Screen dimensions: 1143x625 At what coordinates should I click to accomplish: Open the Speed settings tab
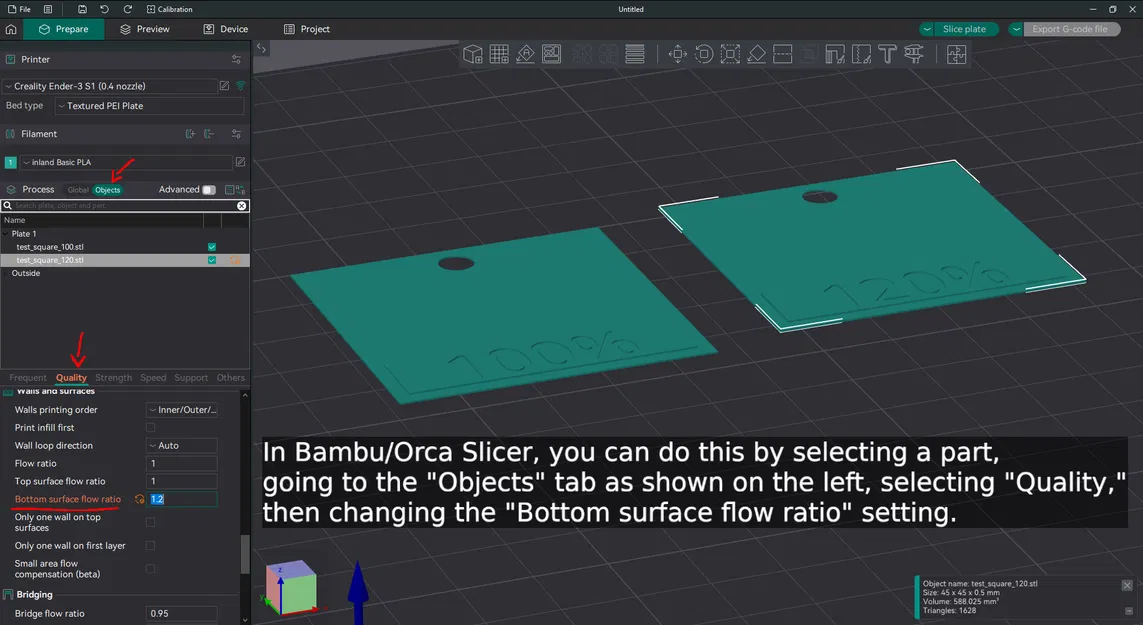pos(153,378)
